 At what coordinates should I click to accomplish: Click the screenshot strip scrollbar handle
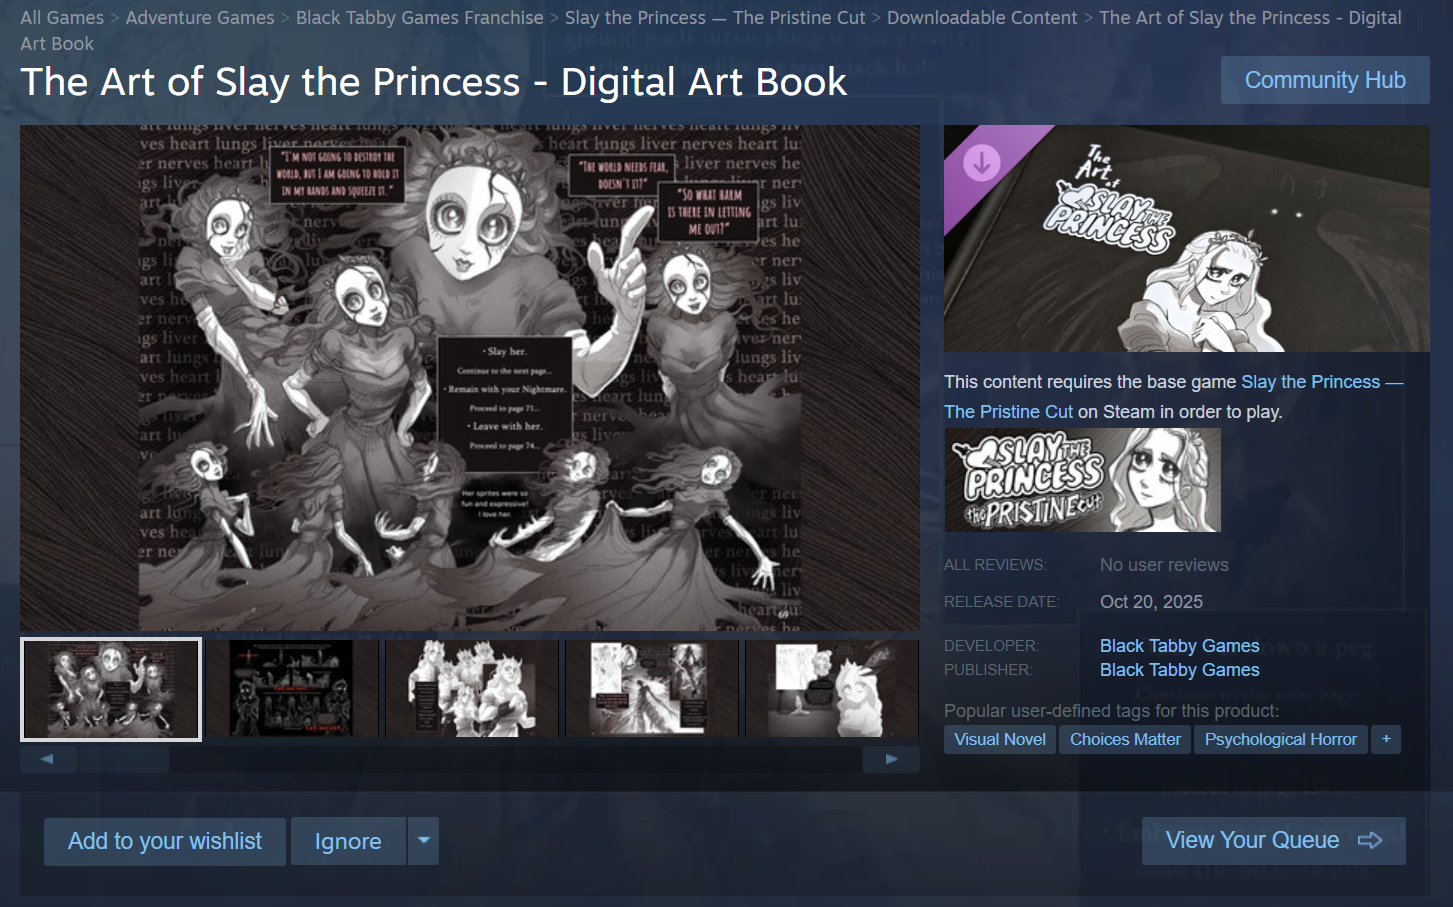point(124,759)
